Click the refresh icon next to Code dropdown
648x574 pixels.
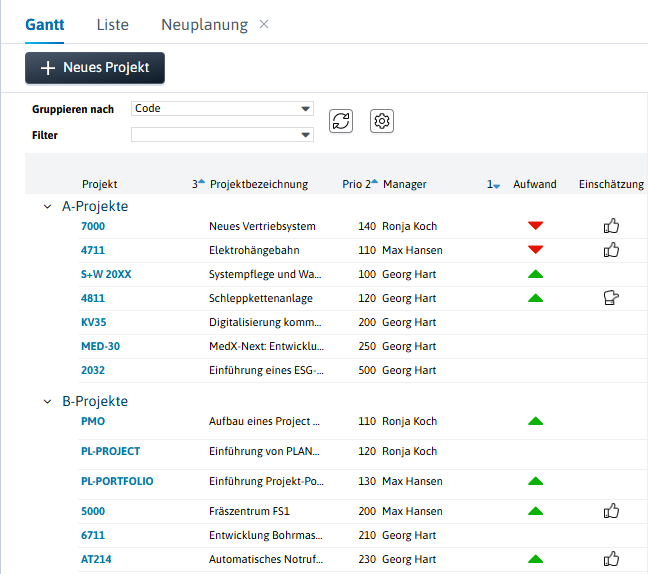click(341, 121)
